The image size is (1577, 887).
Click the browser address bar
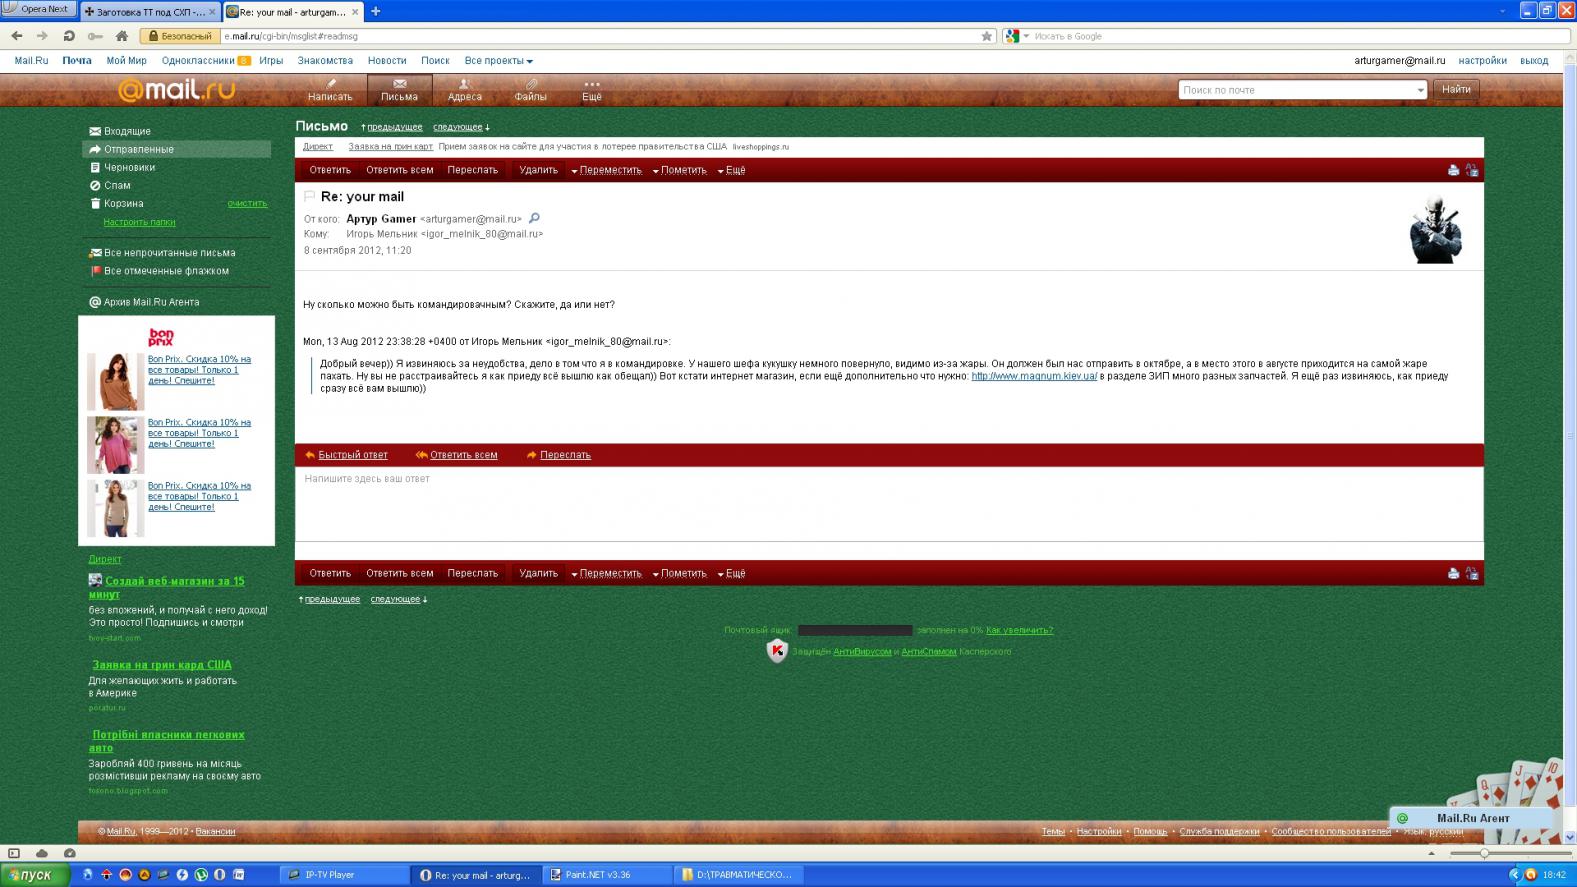600,36
